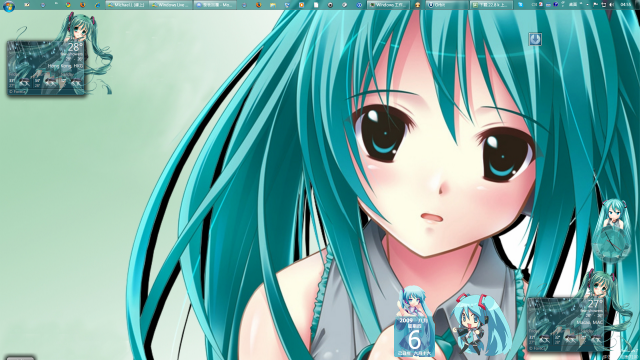Click the 27° temperature on Macau gadget
Image resolution: width=640 pixels, height=360 pixels.
tap(594, 304)
